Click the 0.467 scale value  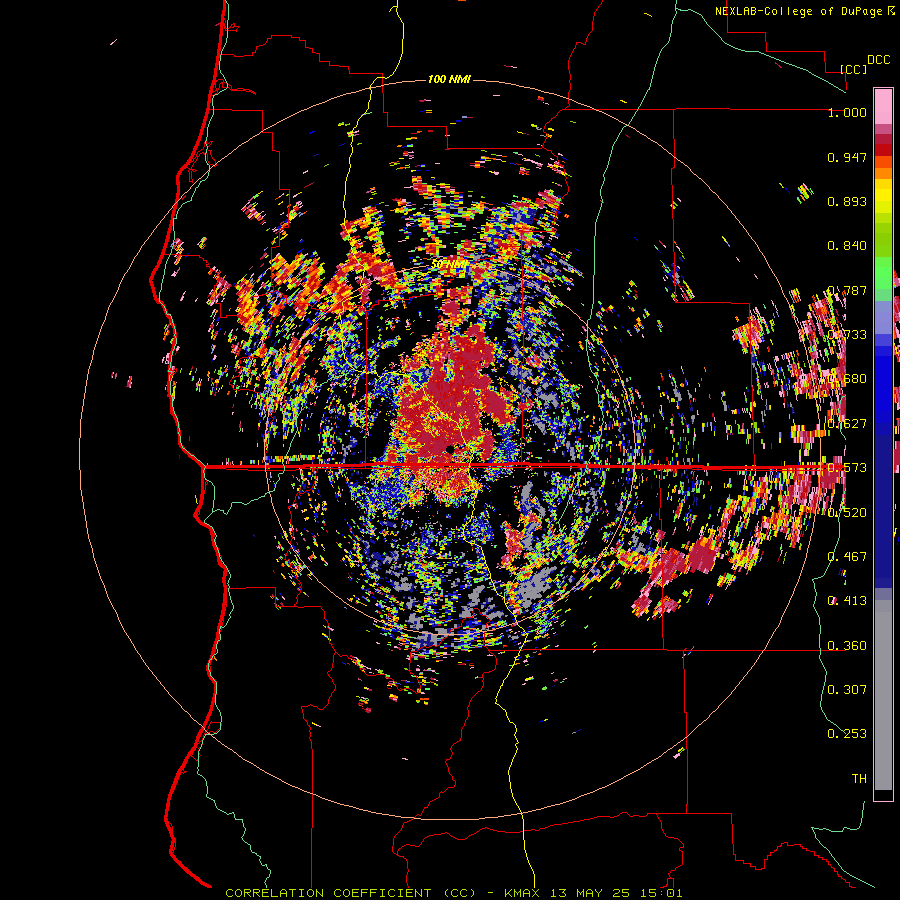pos(847,556)
